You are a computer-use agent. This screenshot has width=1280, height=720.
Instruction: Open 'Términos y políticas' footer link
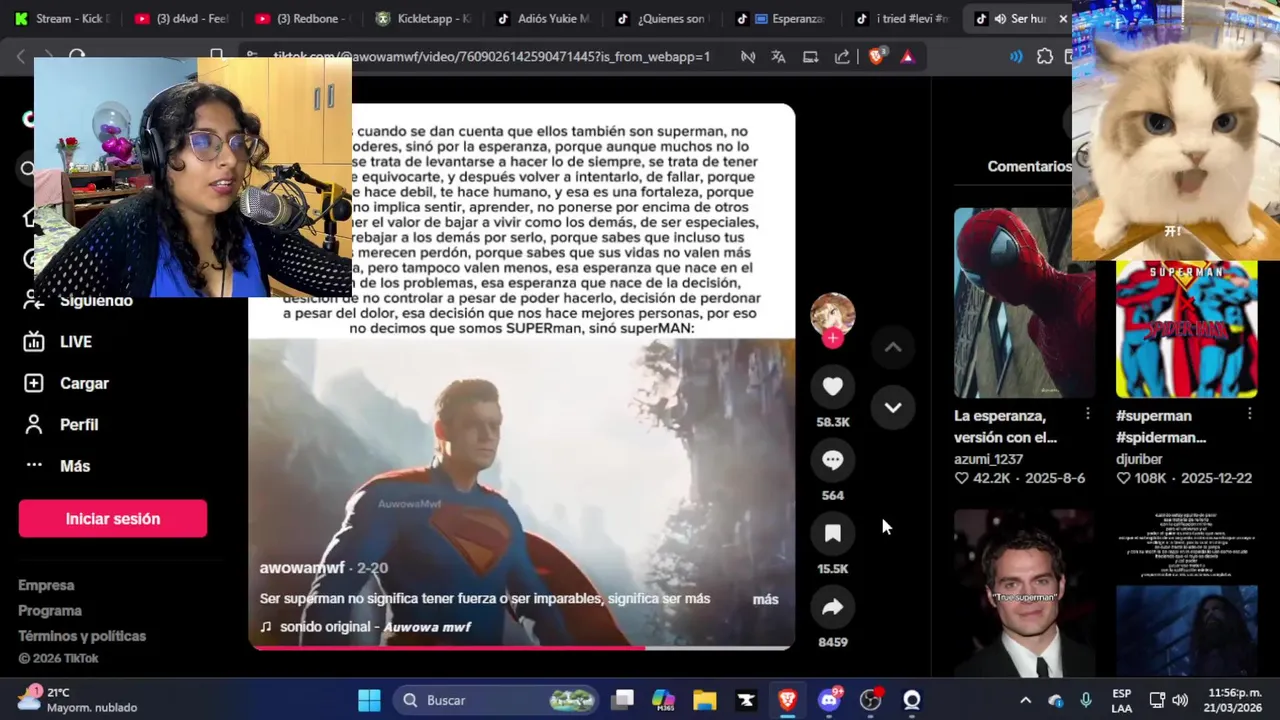pos(82,636)
